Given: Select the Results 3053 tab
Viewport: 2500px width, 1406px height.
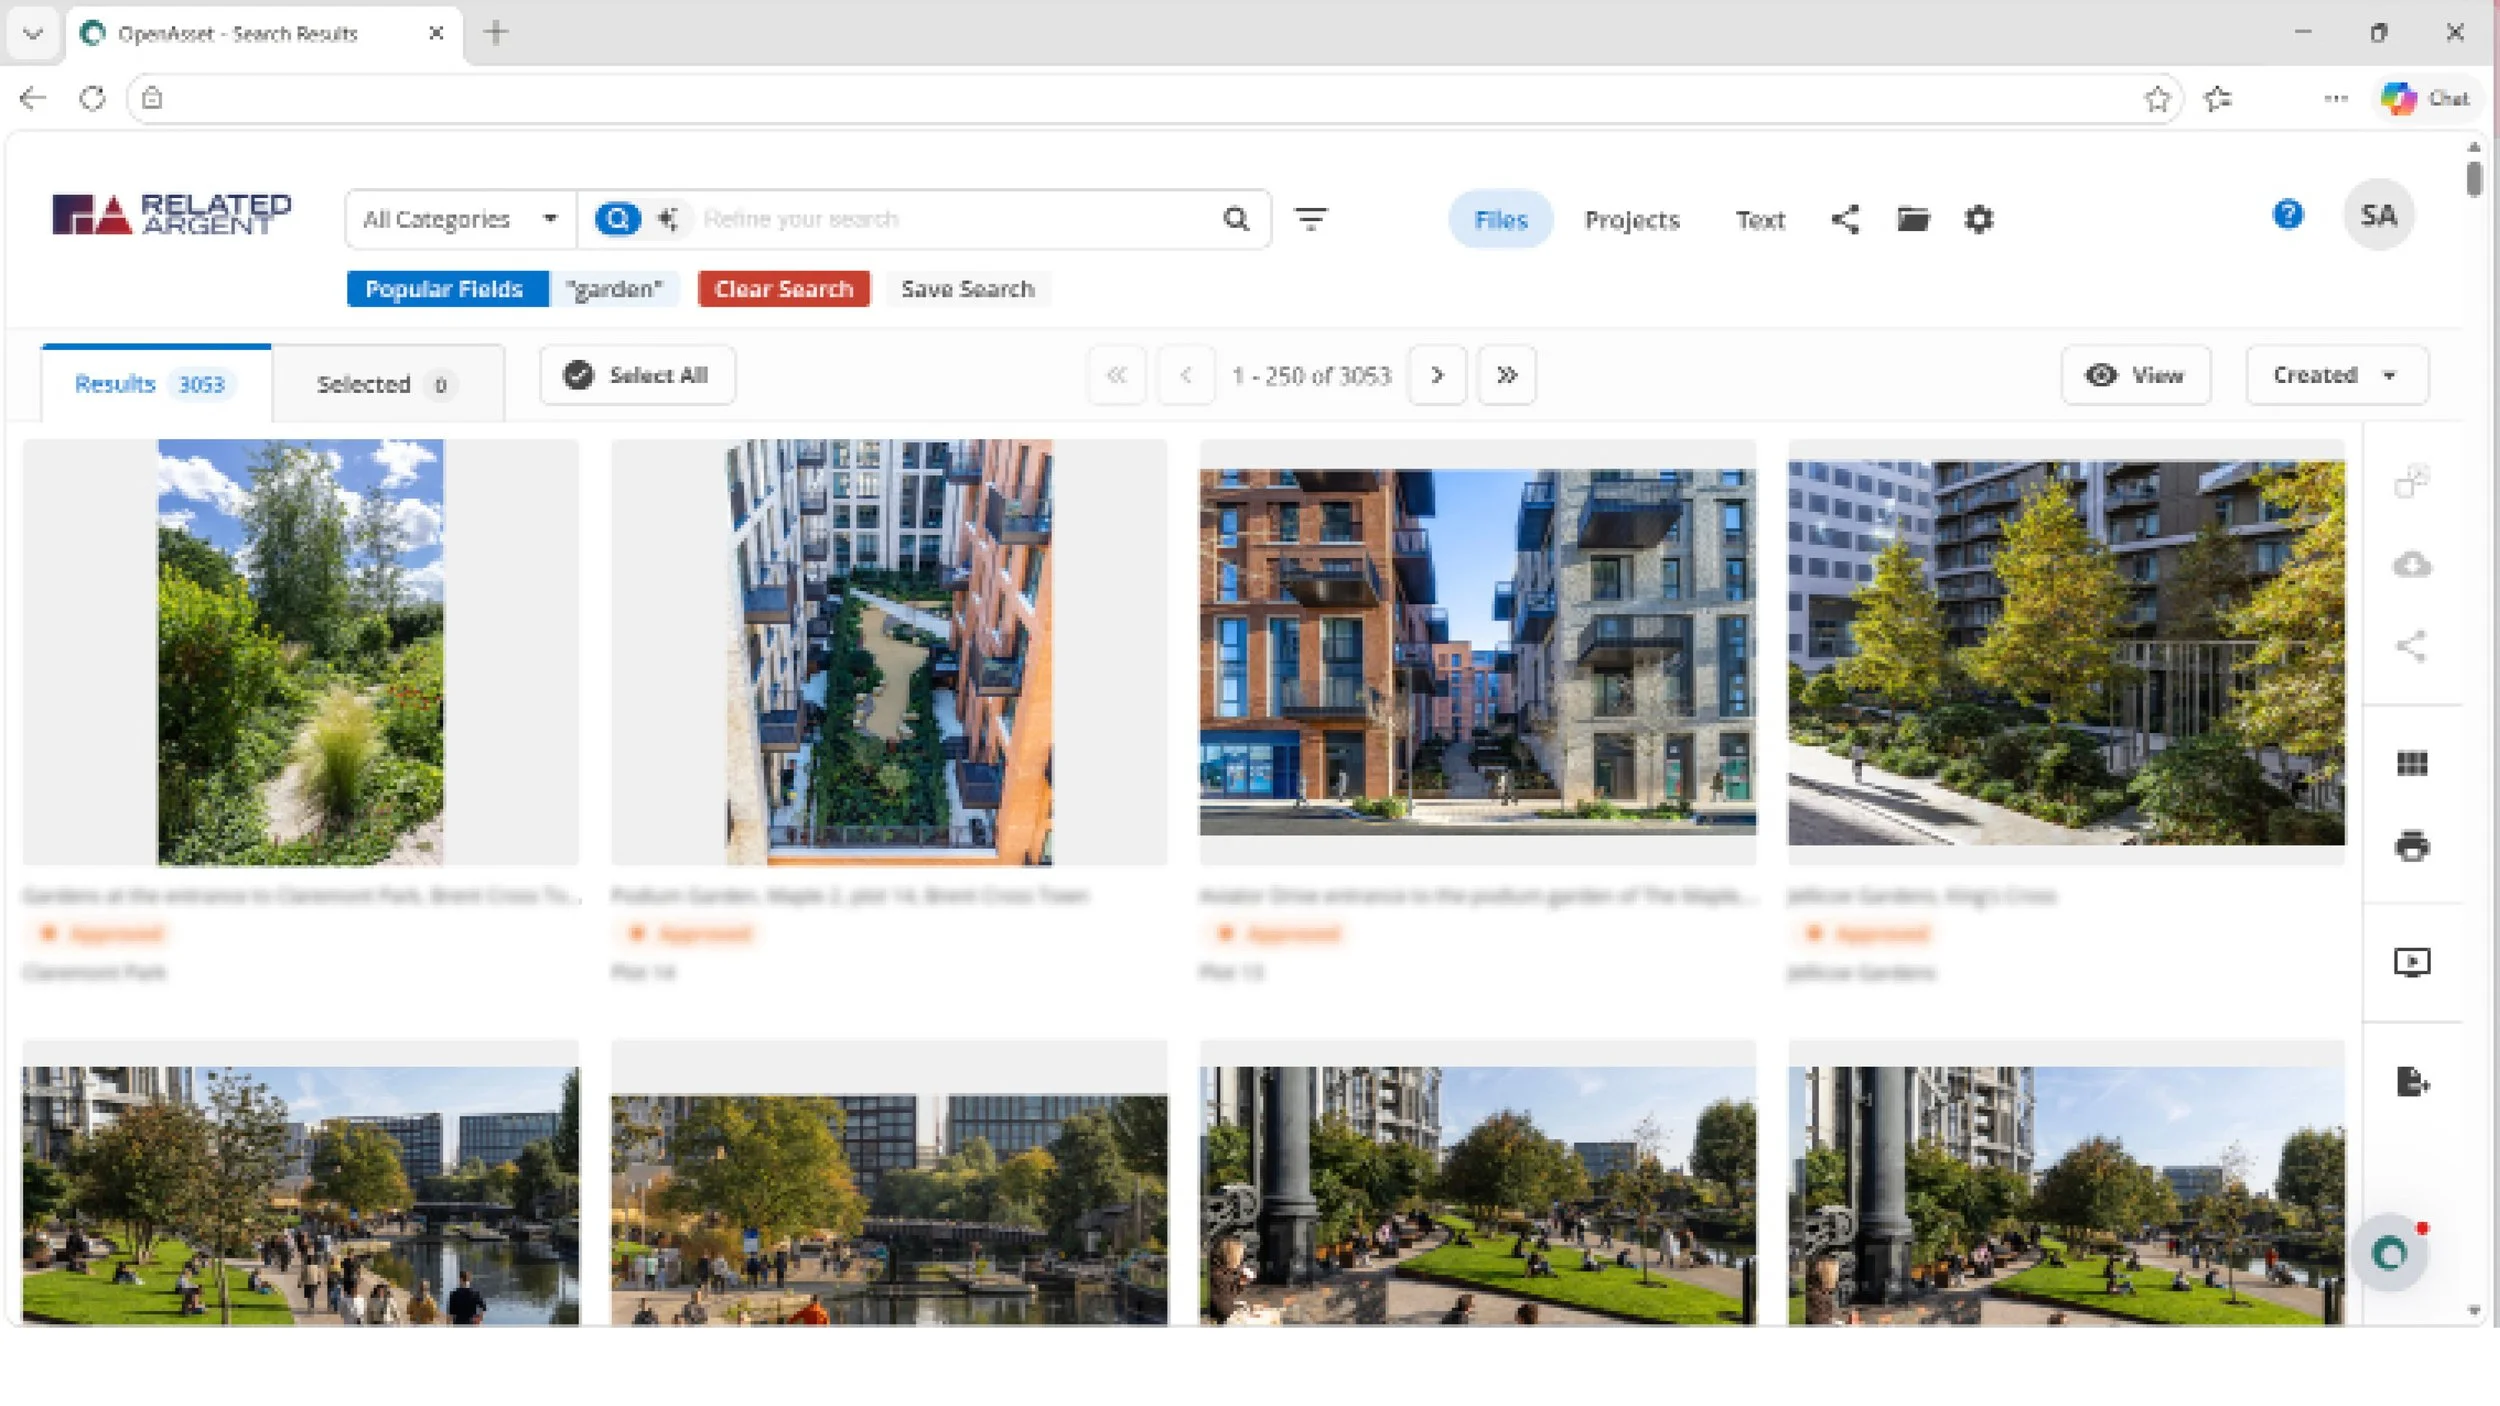Looking at the screenshot, I should [x=155, y=384].
